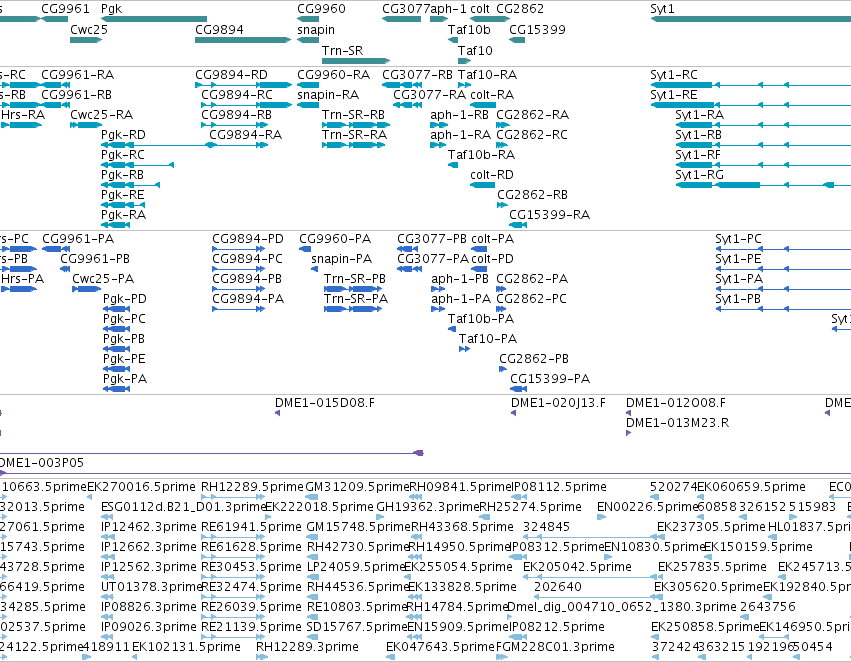Click EST RH12289.3prime
The width and height of the screenshot is (851, 662).
[307, 647]
